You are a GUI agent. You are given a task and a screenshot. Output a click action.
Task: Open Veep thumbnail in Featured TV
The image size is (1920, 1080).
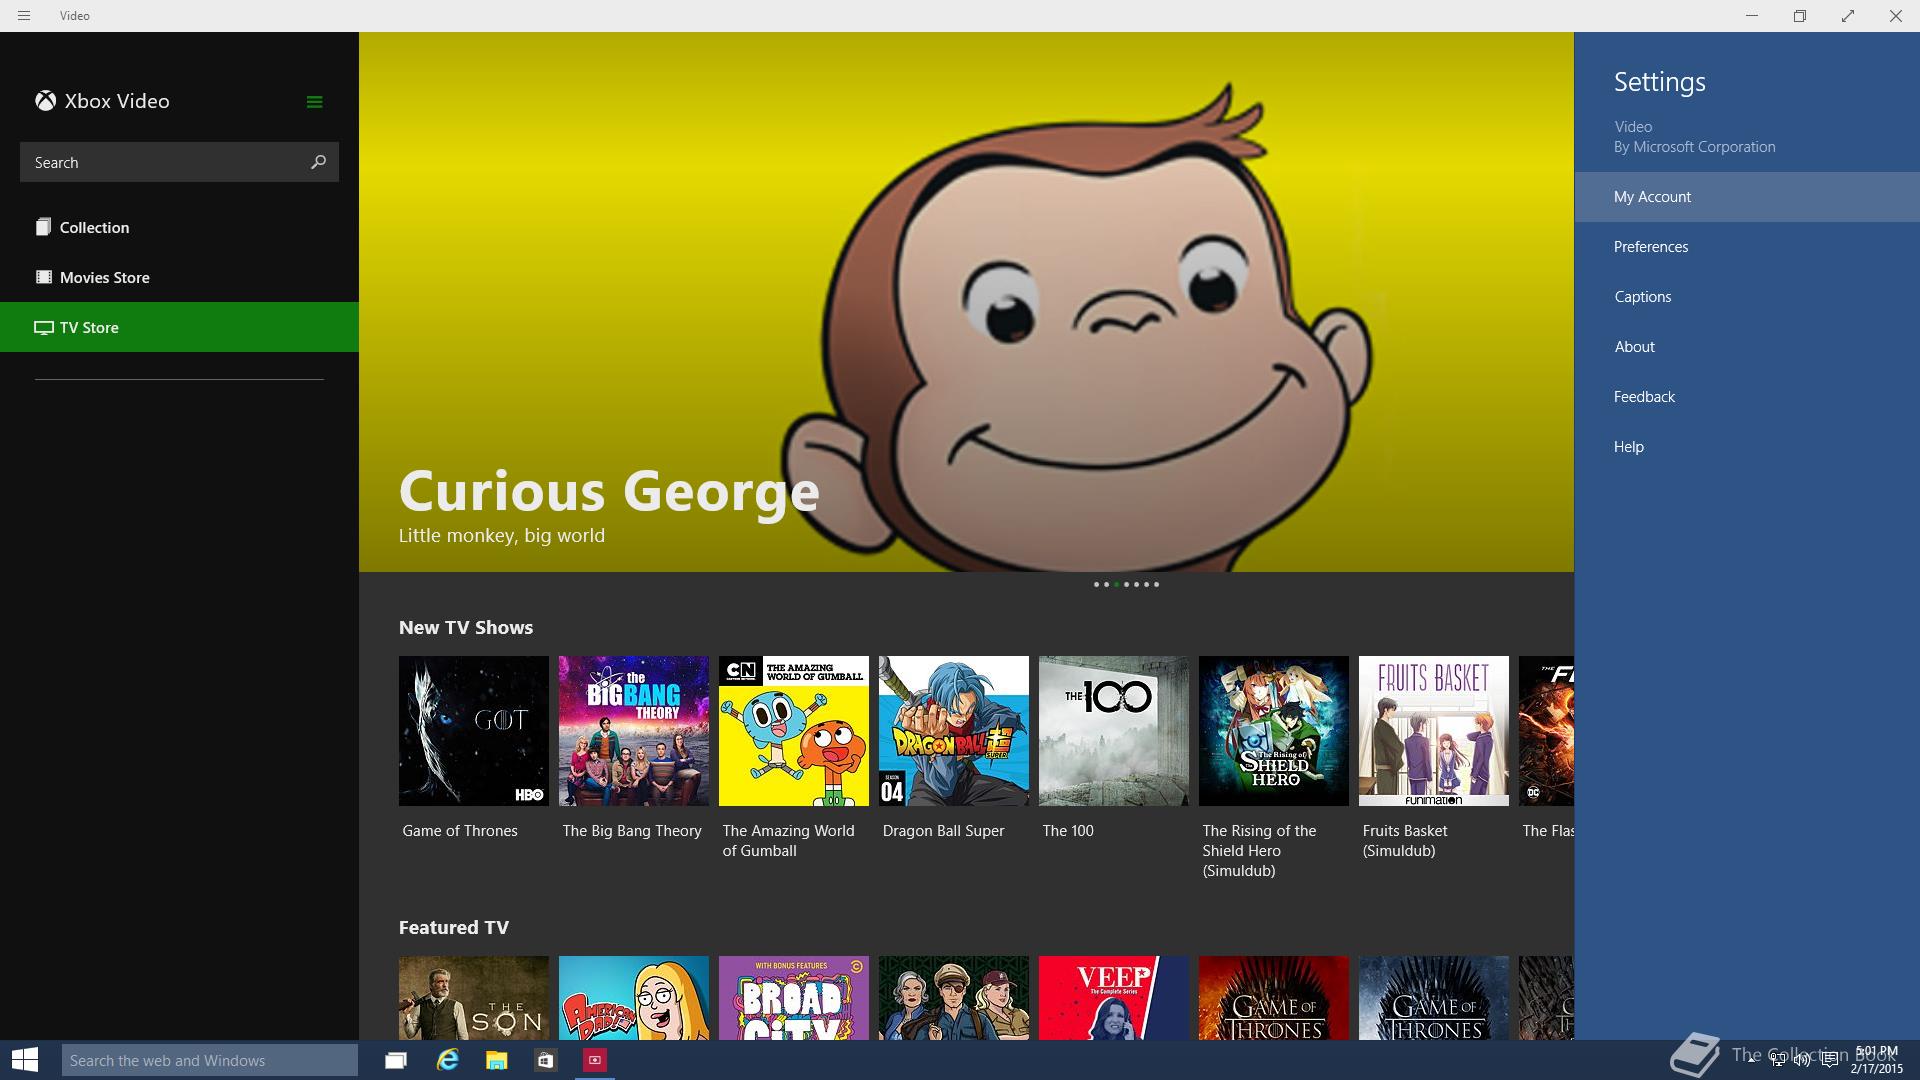1114,998
